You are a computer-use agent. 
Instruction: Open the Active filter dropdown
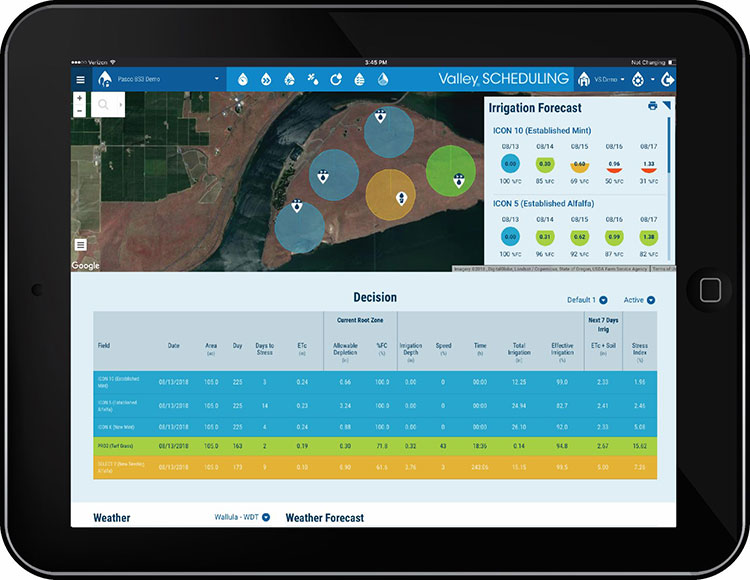639,300
